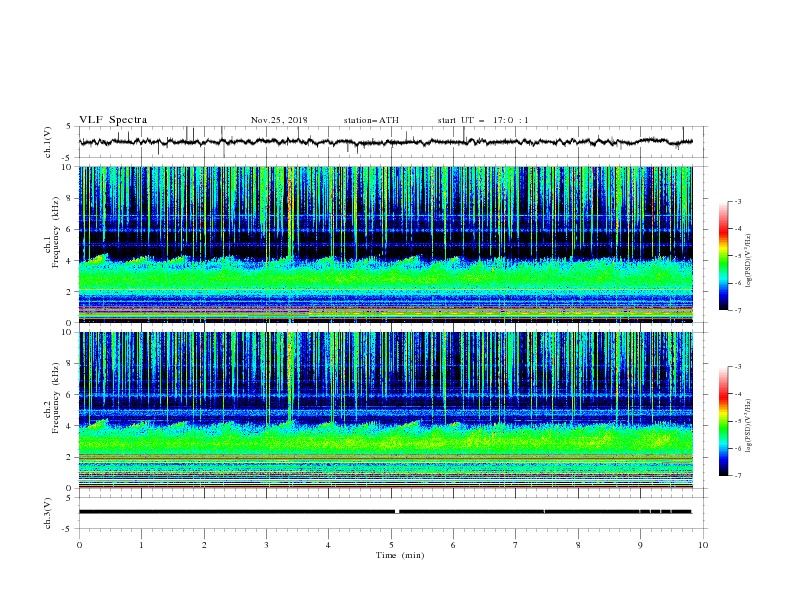The height and width of the screenshot is (612, 792).
Task: Click the ch.2 frequency tick label "8"
Action: pyautogui.click(x=70, y=364)
